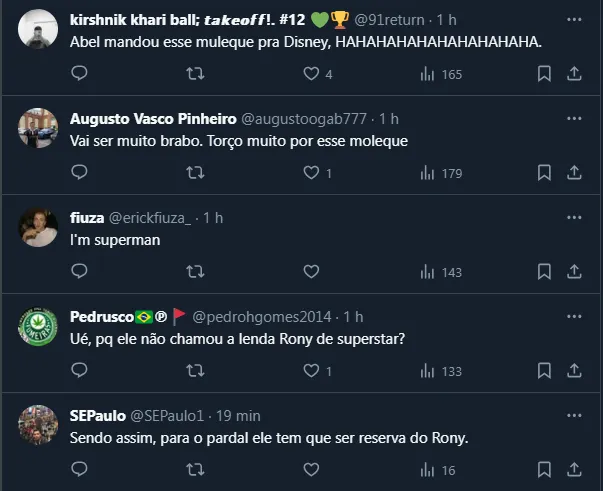The width and height of the screenshot is (603, 491).
Task: Reply to the SEPaulo tweet
Action: pyautogui.click(x=81, y=470)
